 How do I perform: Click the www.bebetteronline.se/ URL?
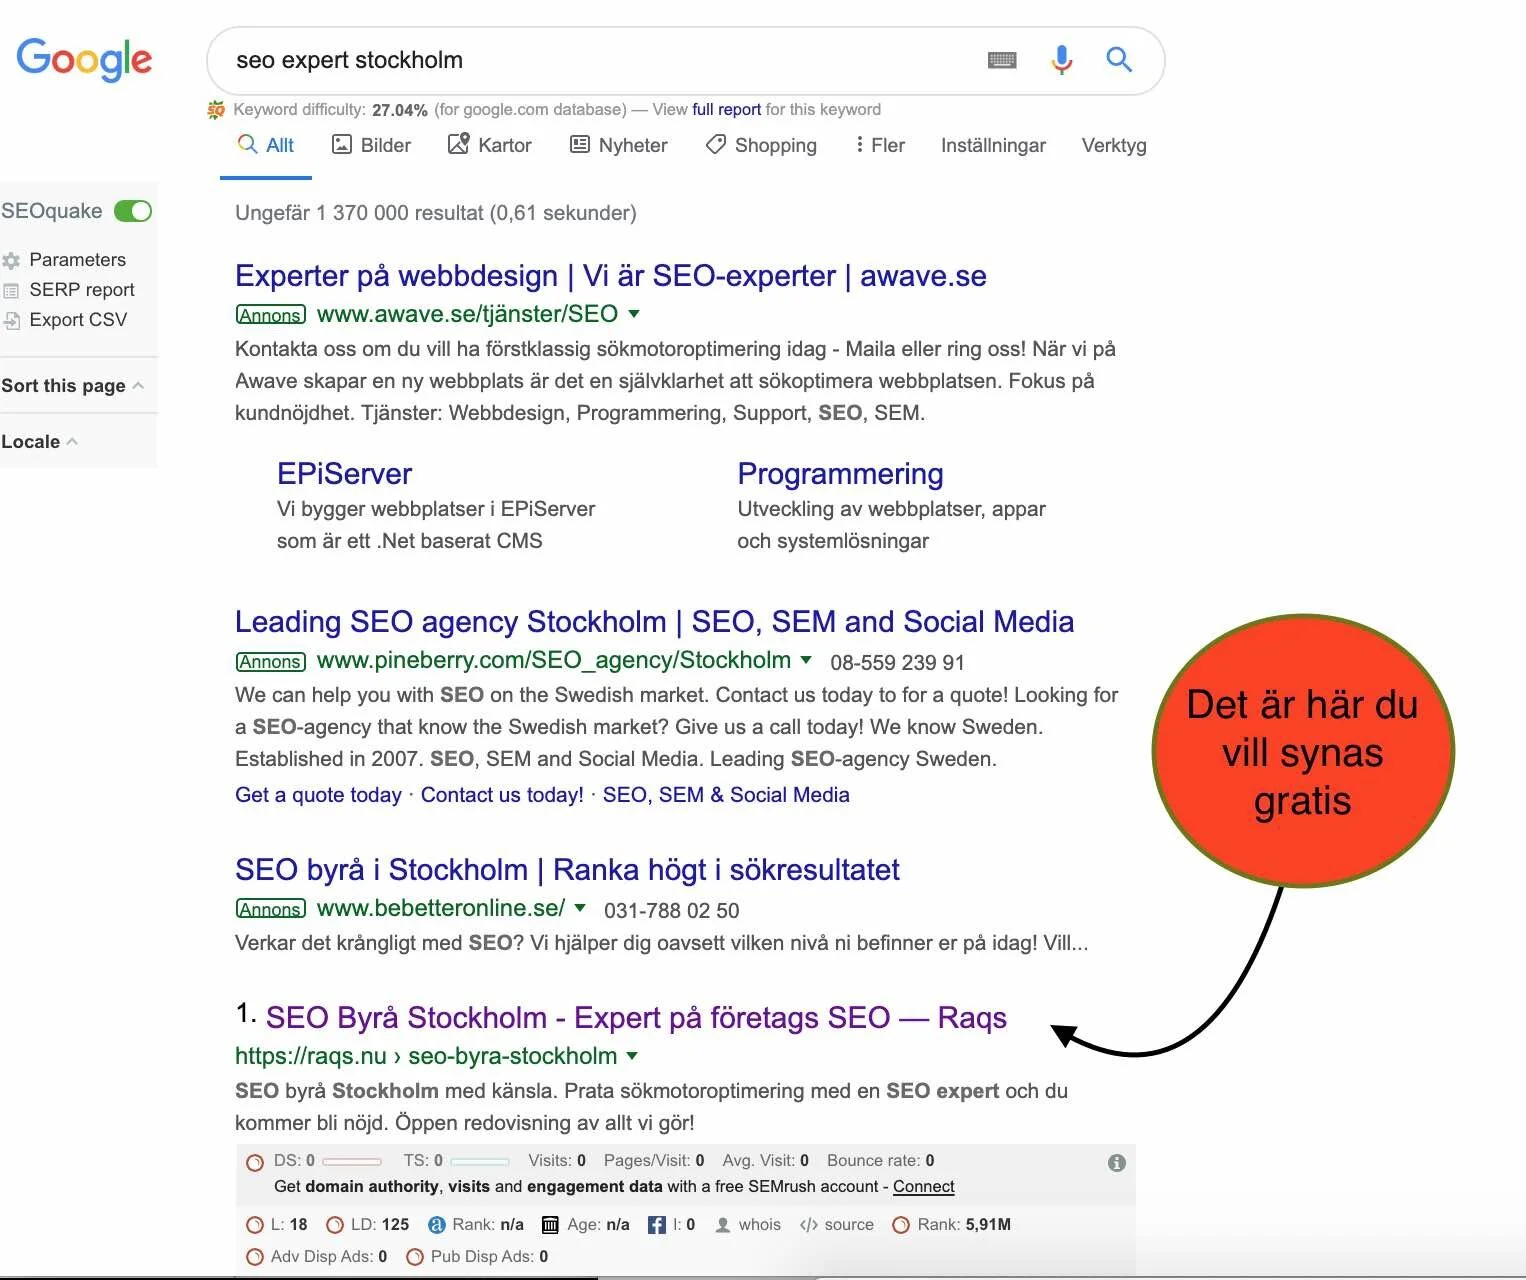[x=441, y=908]
